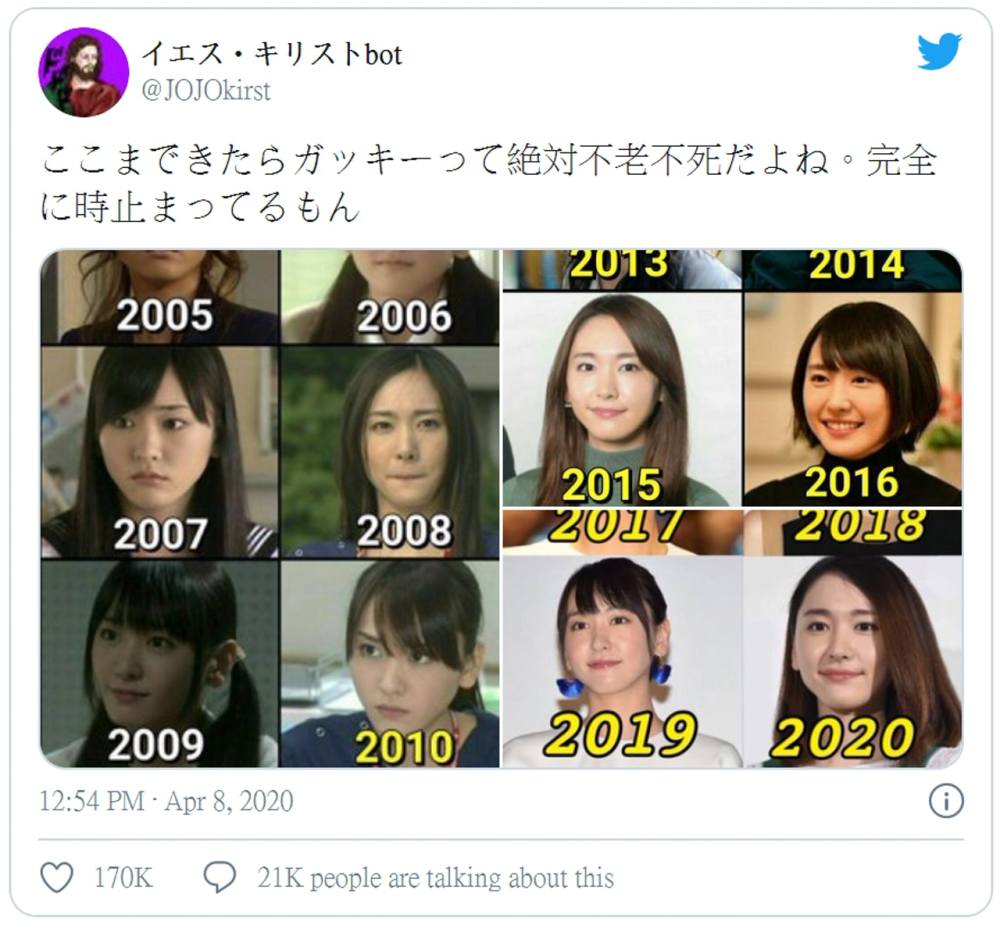Open the tweet info circle icon
The image size is (1000, 925).
[946, 801]
